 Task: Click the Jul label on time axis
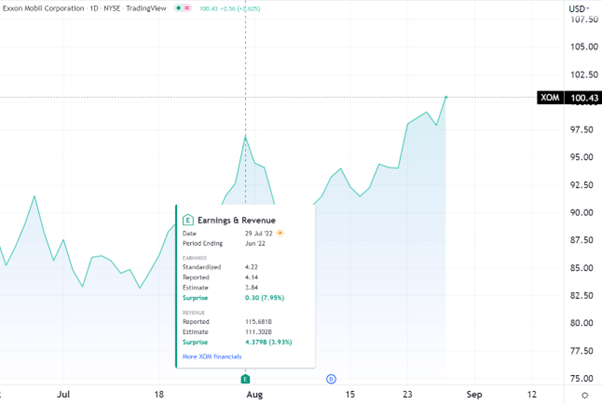coord(63,394)
